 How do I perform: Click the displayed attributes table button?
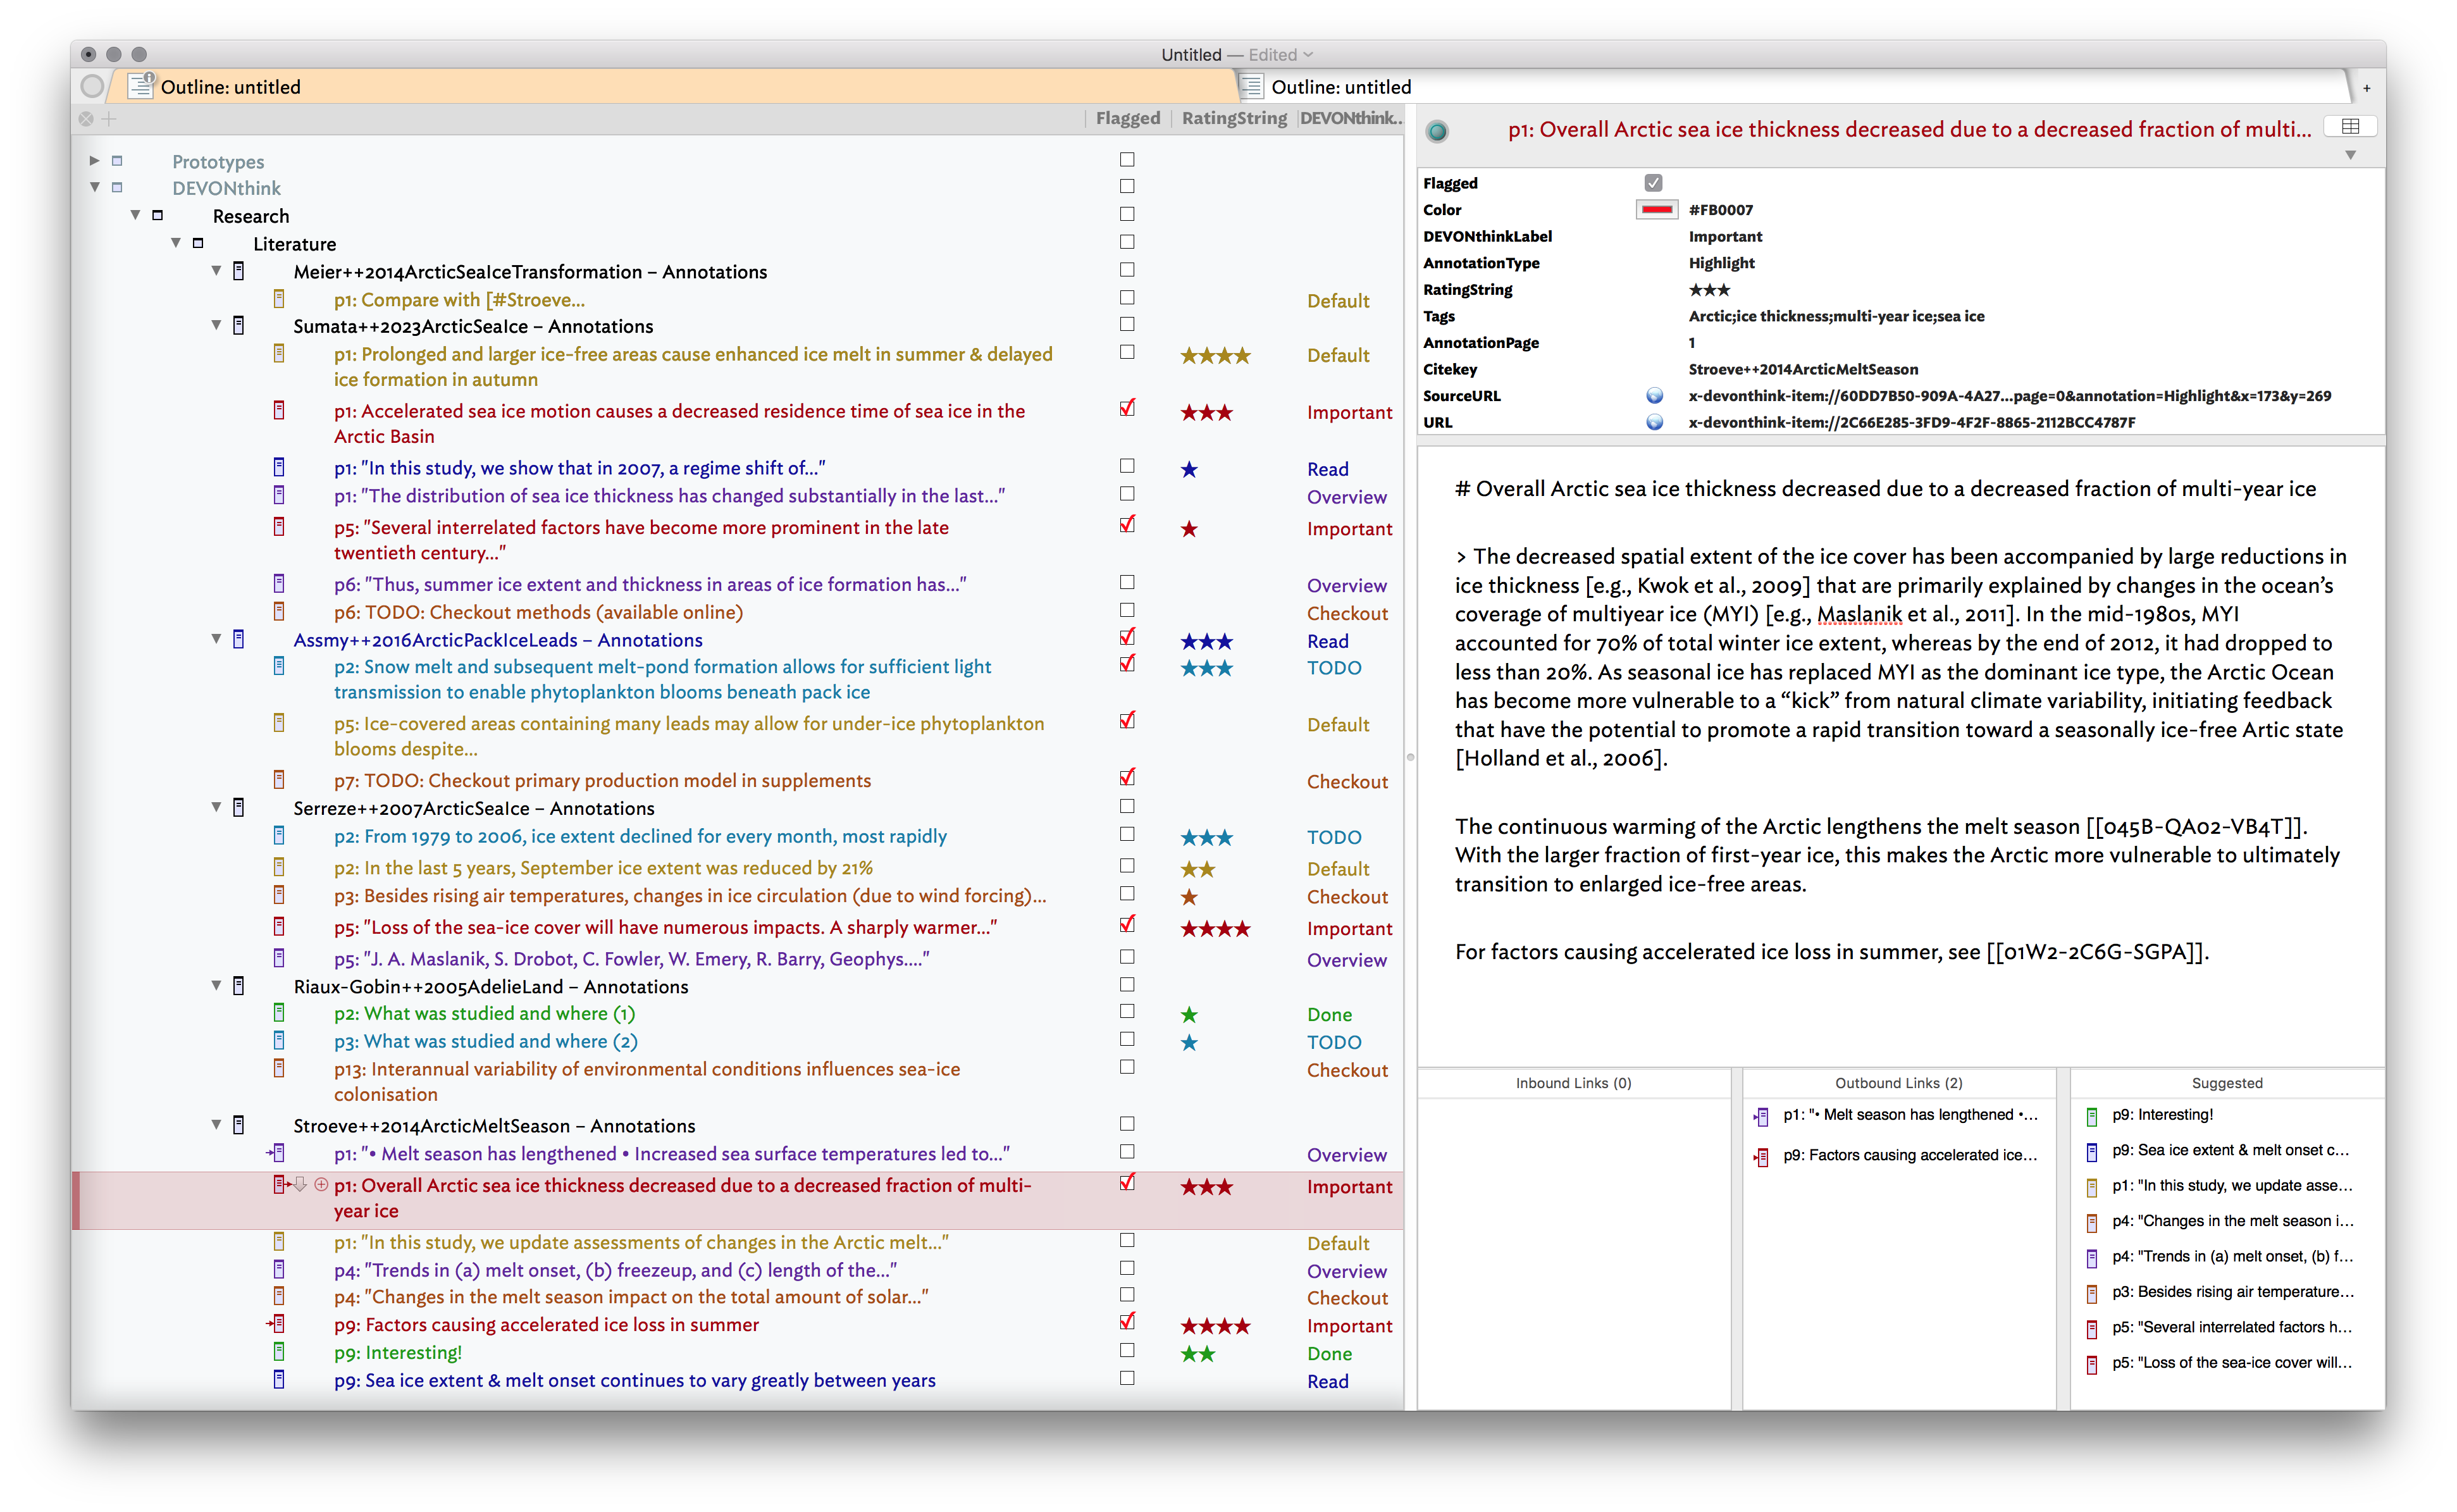click(2350, 126)
